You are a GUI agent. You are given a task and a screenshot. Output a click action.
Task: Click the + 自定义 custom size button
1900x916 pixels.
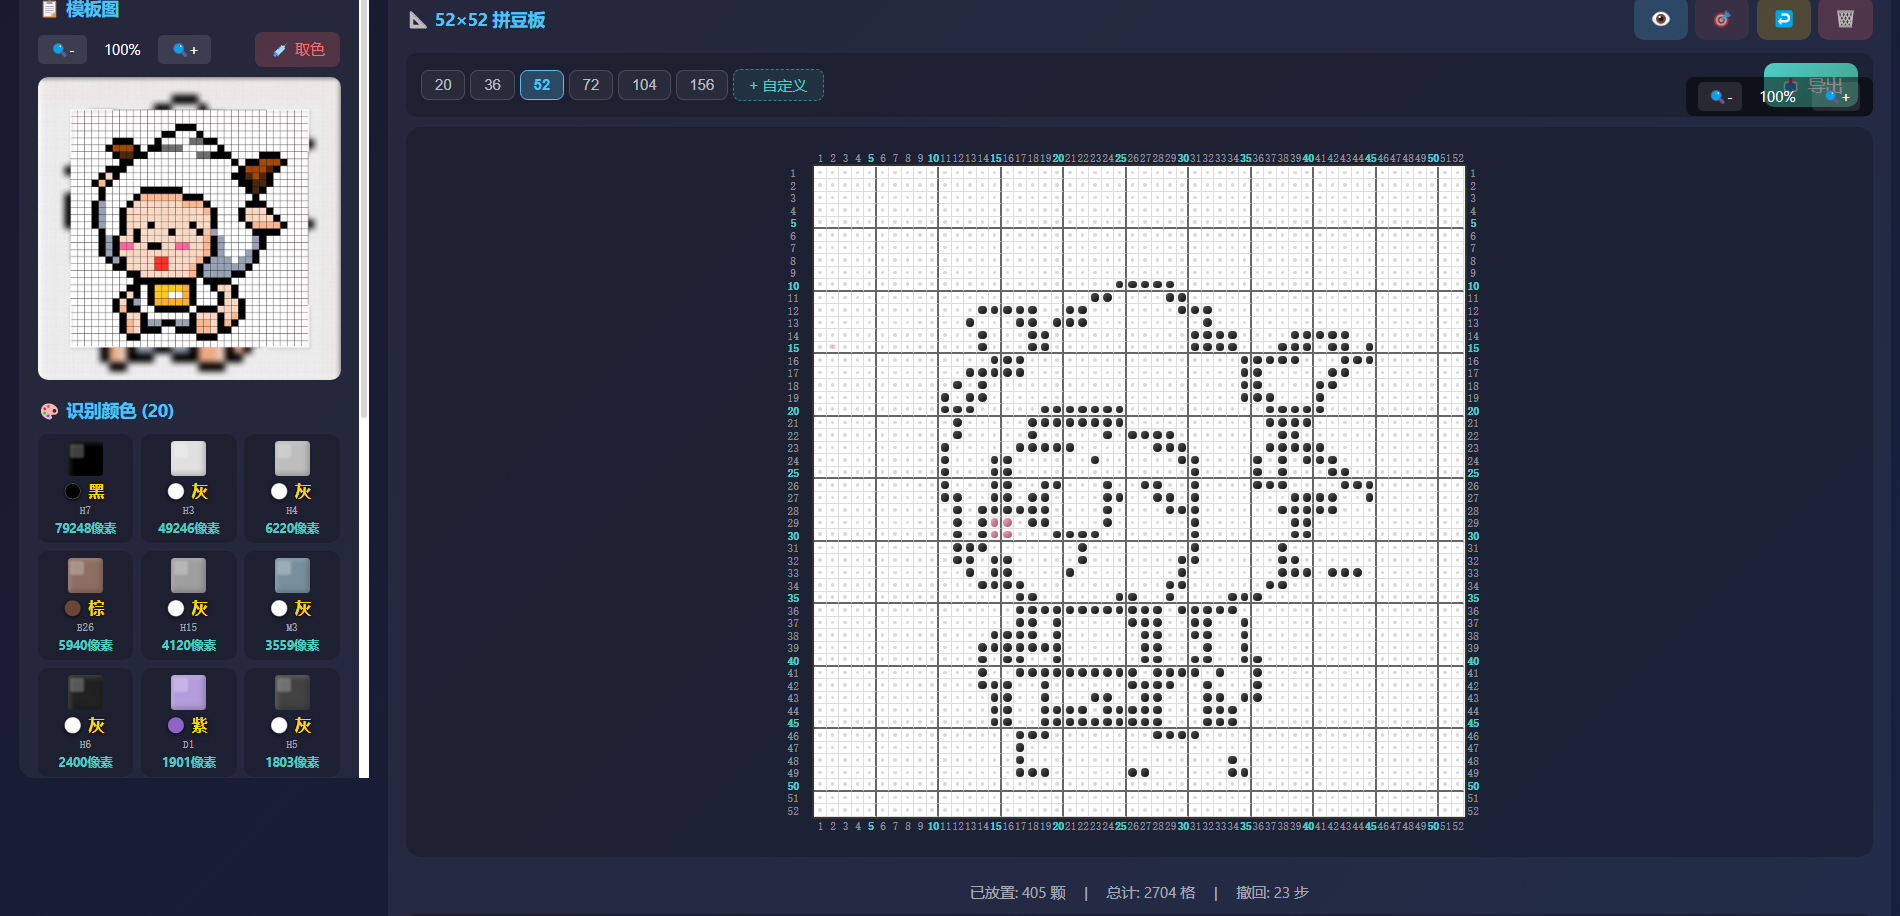coord(778,85)
